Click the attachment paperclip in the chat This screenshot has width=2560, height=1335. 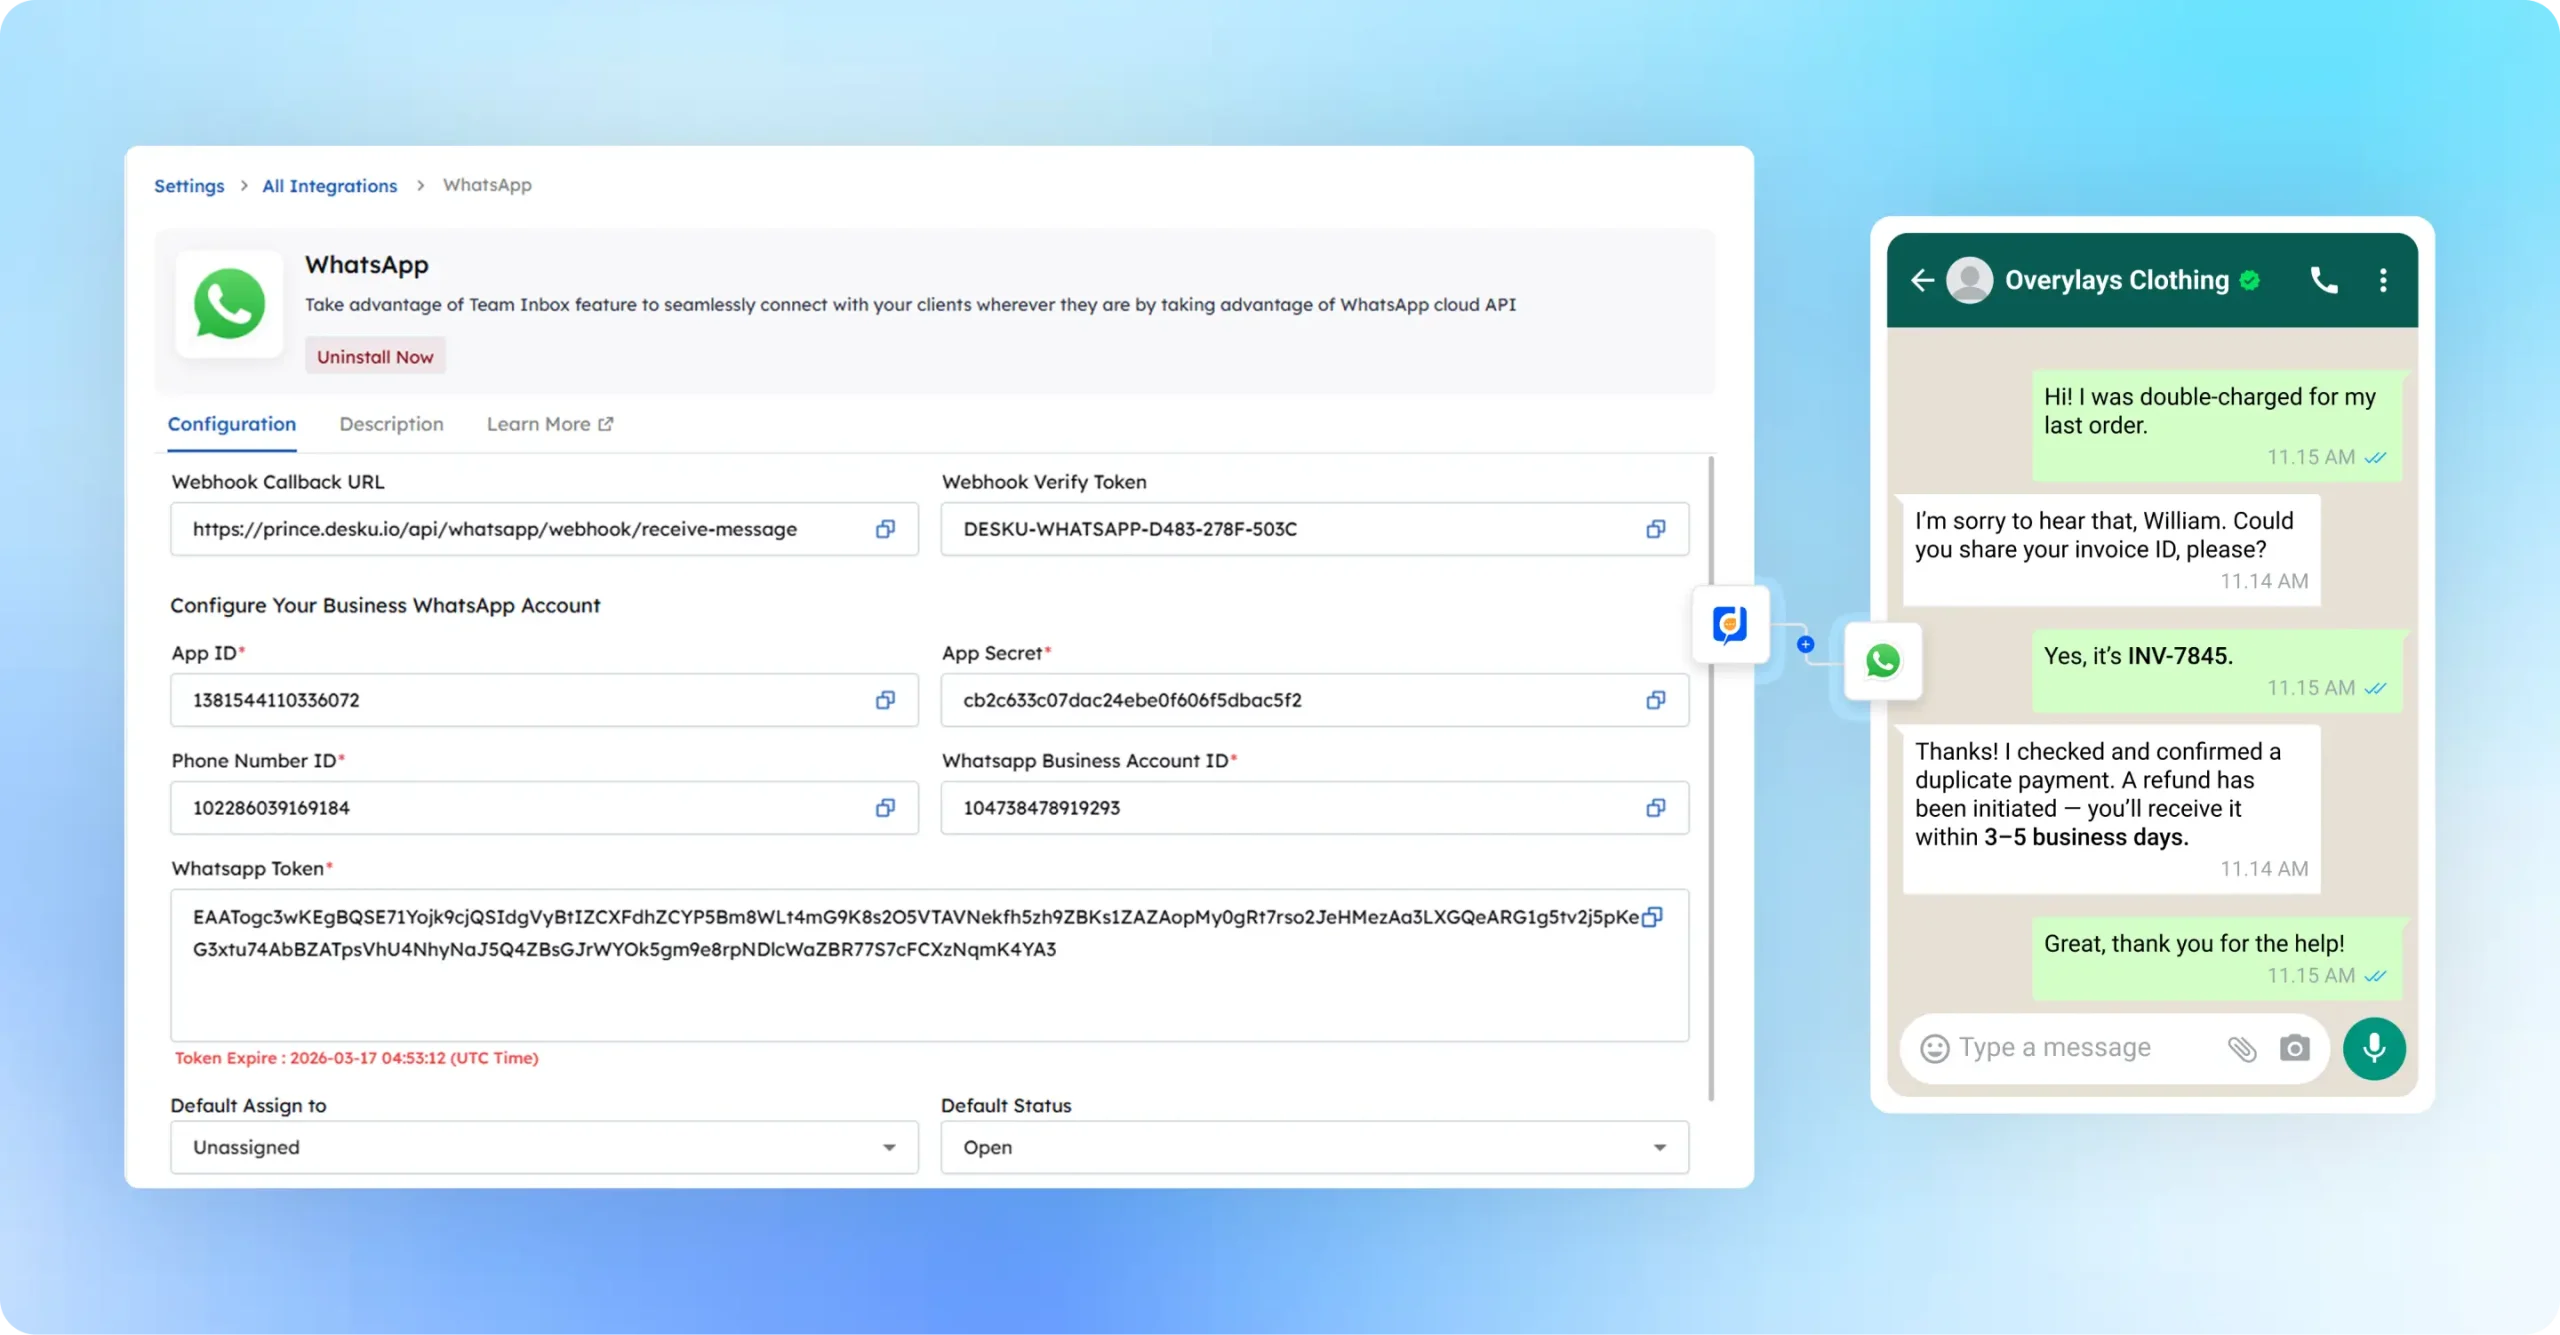(x=2243, y=1048)
